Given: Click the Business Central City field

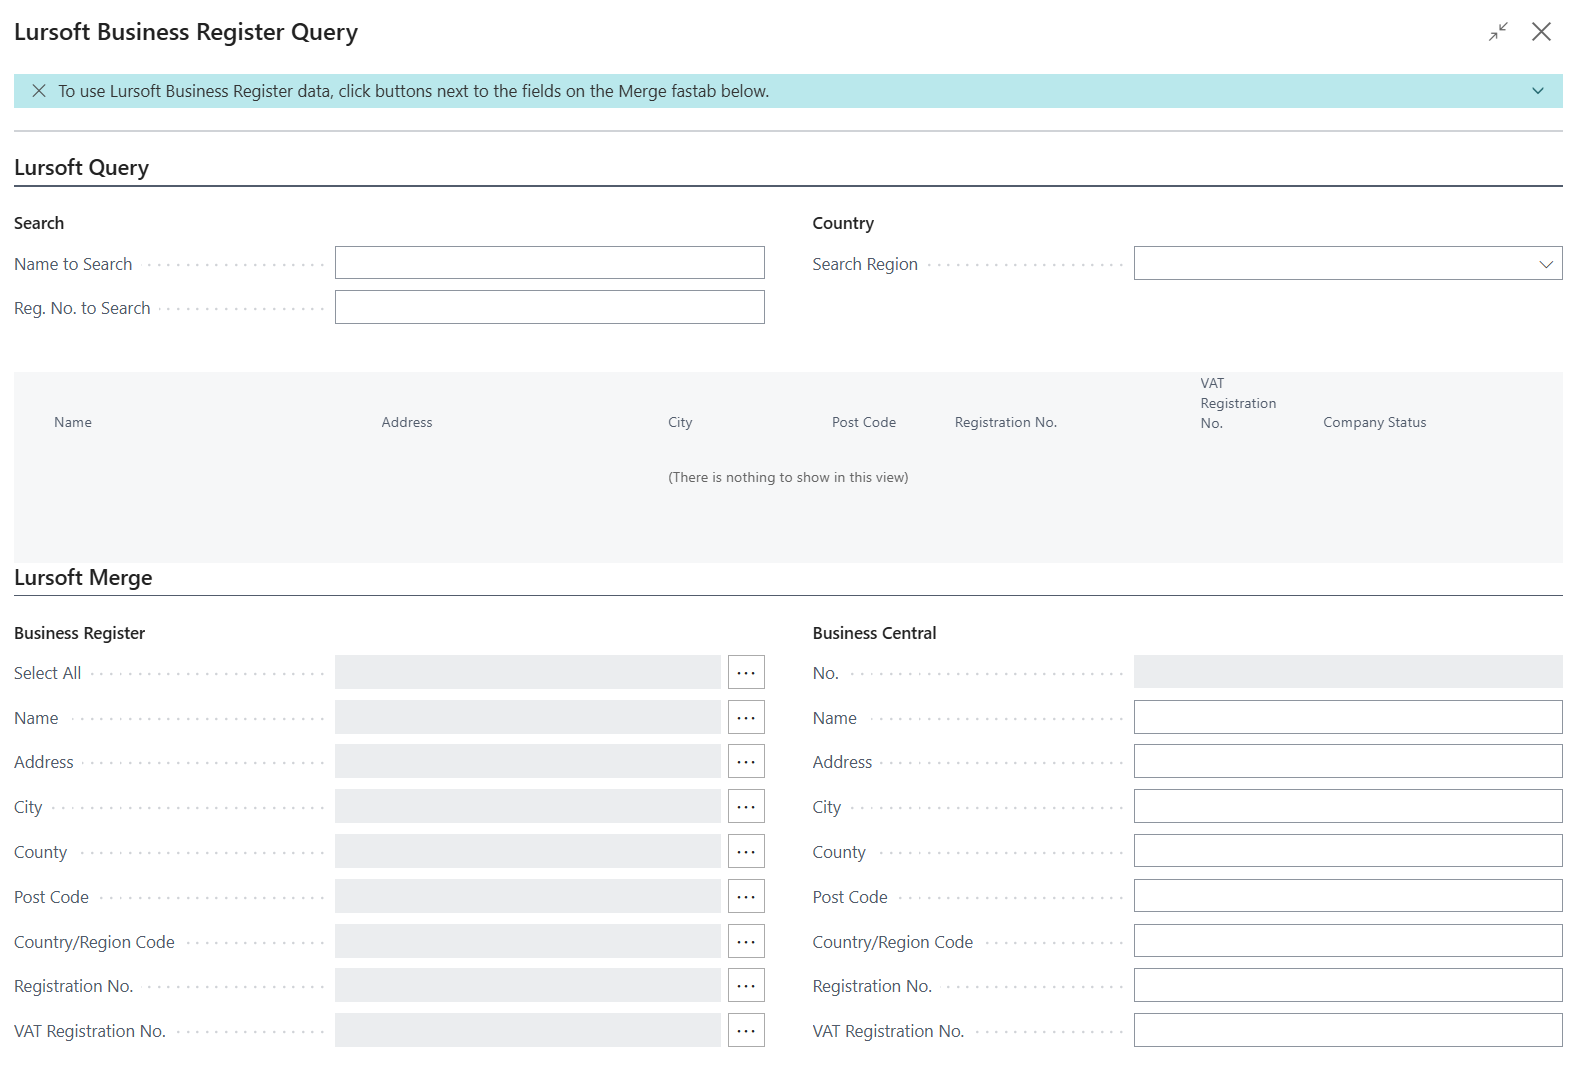Looking at the screenshot, I should [x=1348, y=806].
